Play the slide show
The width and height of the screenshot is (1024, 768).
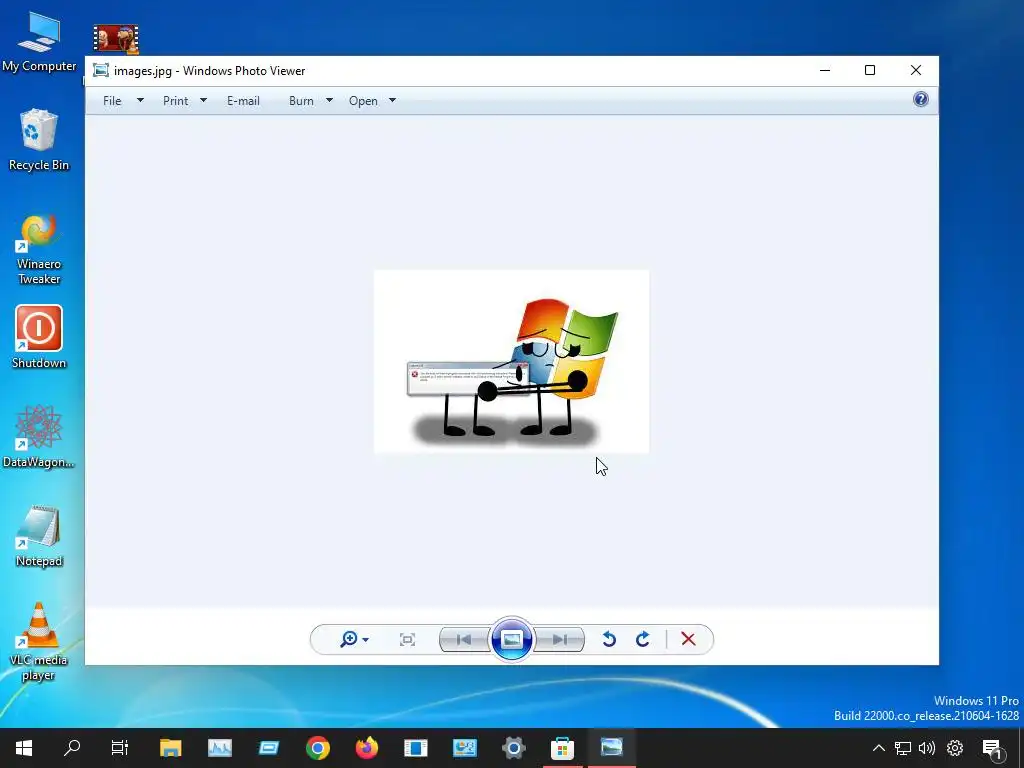(x=511, y=639)
